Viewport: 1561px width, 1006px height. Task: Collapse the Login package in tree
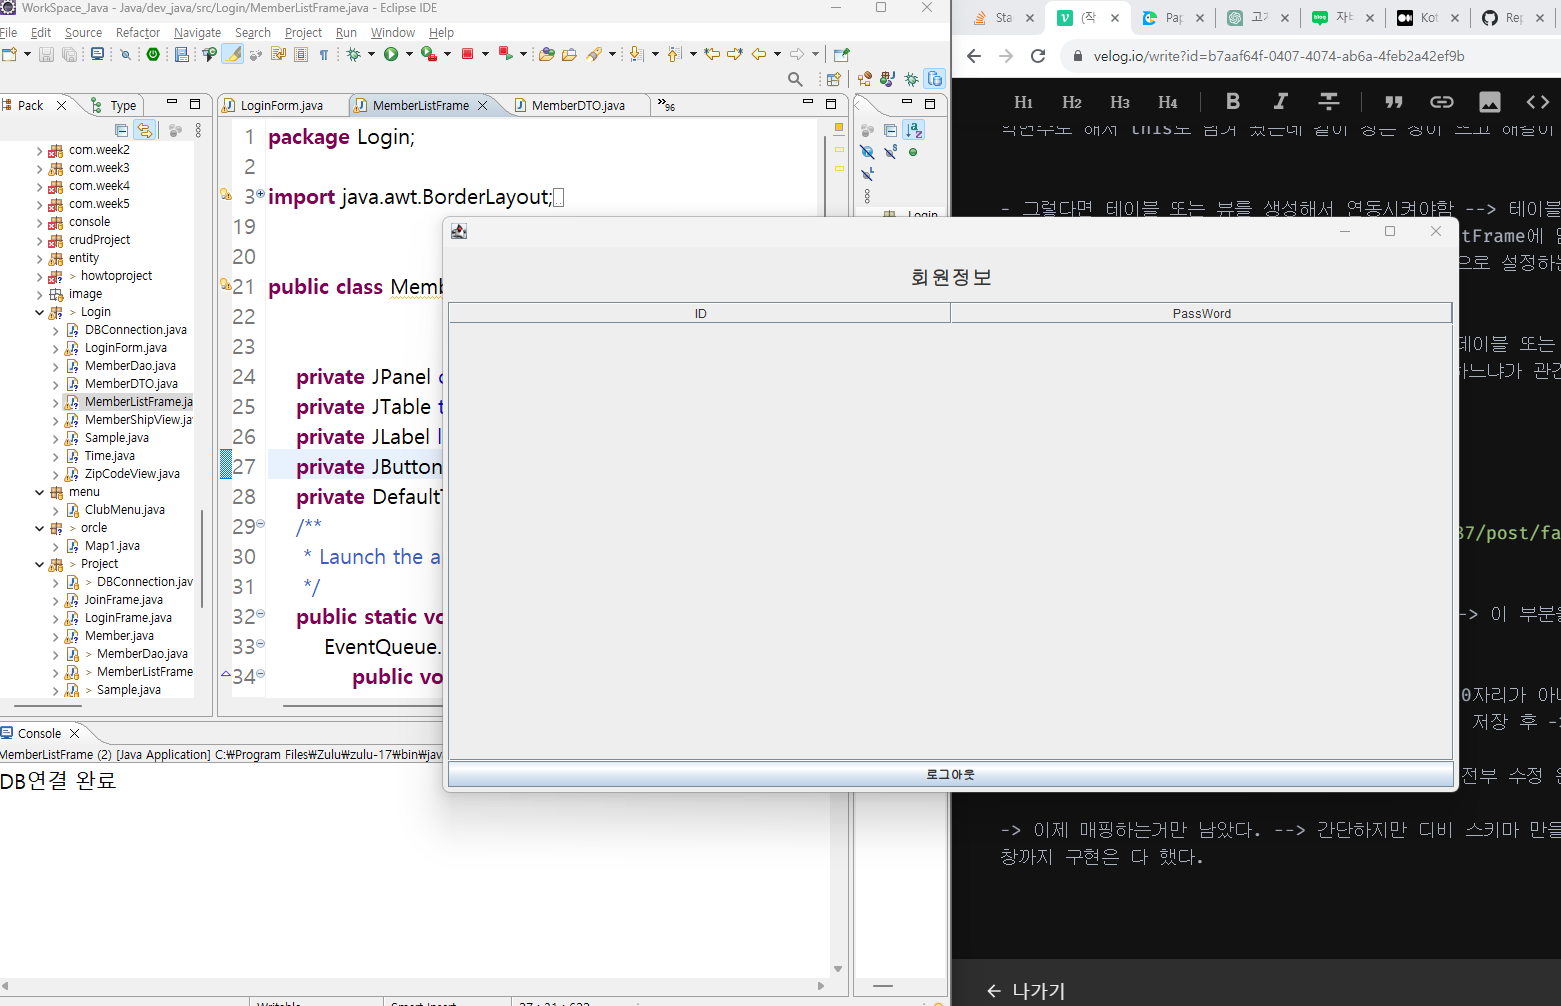pyautogui.click(x=40, y=312)
